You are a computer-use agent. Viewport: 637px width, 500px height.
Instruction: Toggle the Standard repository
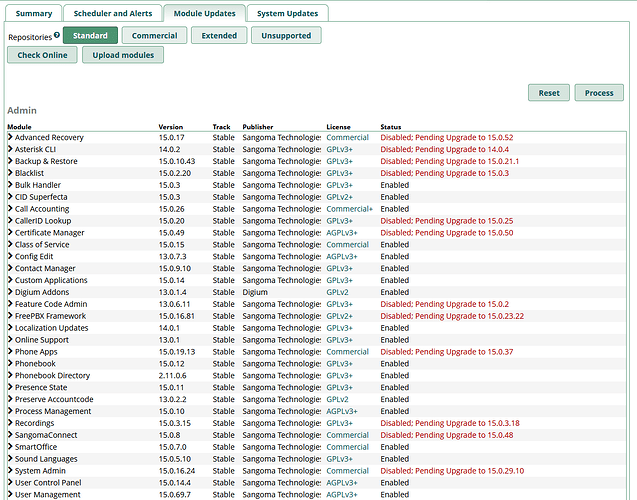[x=90, y=35]
